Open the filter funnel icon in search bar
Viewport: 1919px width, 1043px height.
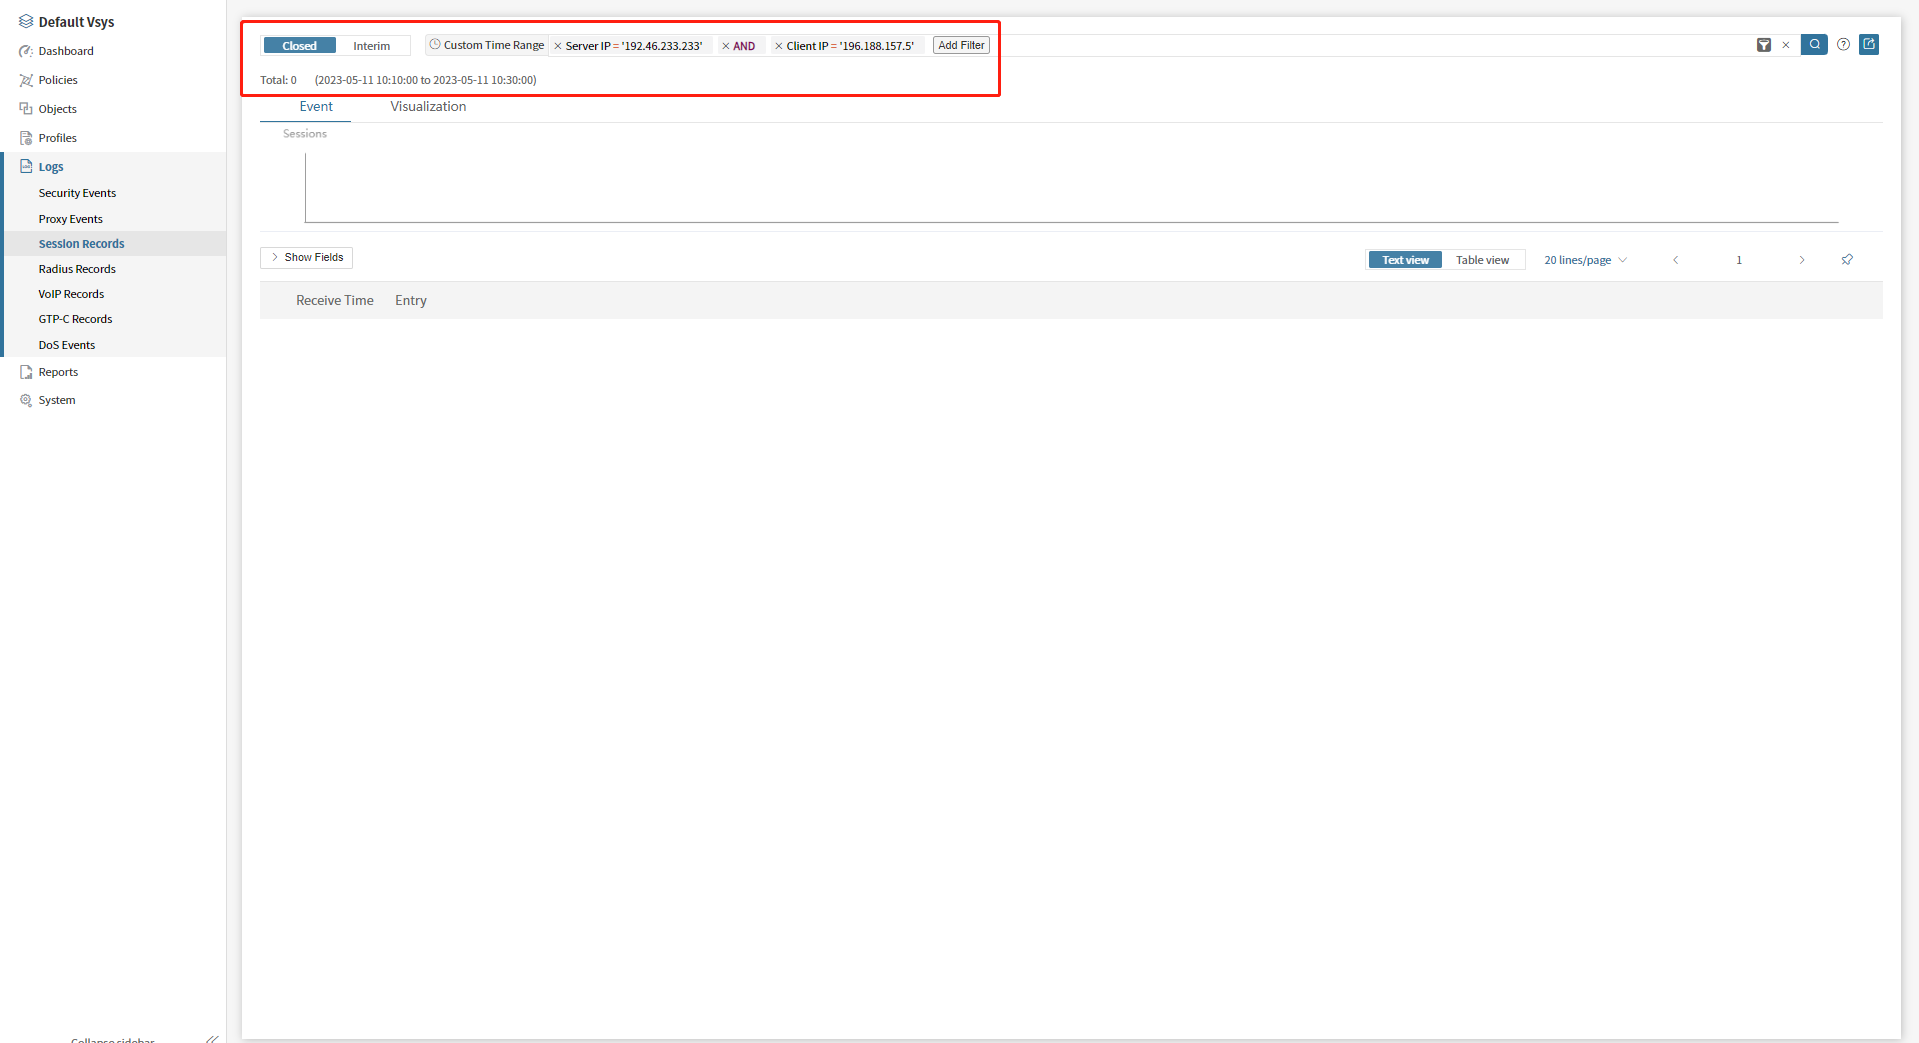pyautogui.click(x=1764, y=45)
